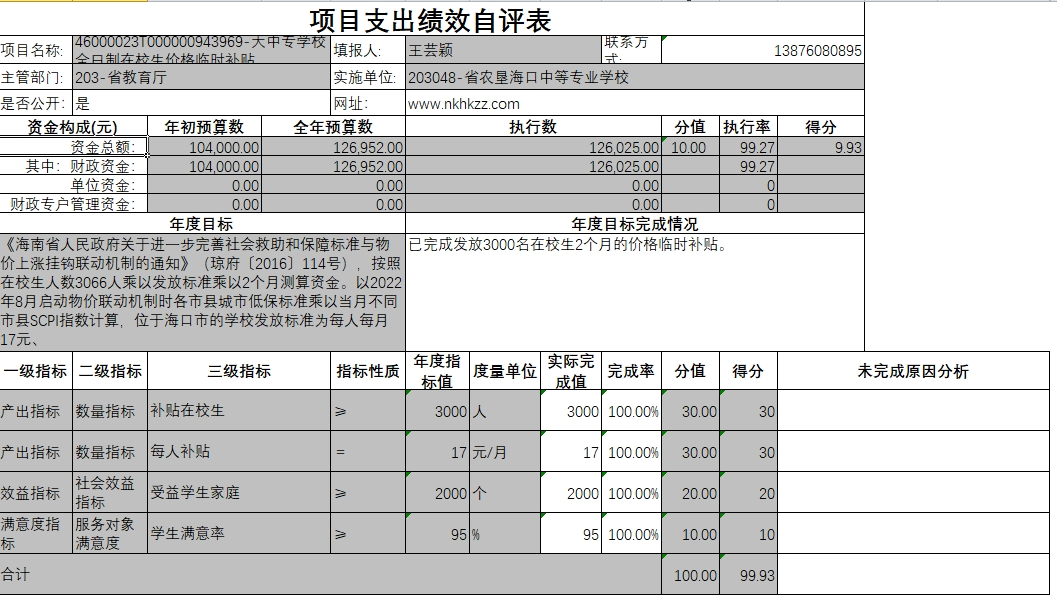The height and width of the screenshot is (605, 1057).
Task: Click the 项目名称 label cell
Action: pos(36,51)
